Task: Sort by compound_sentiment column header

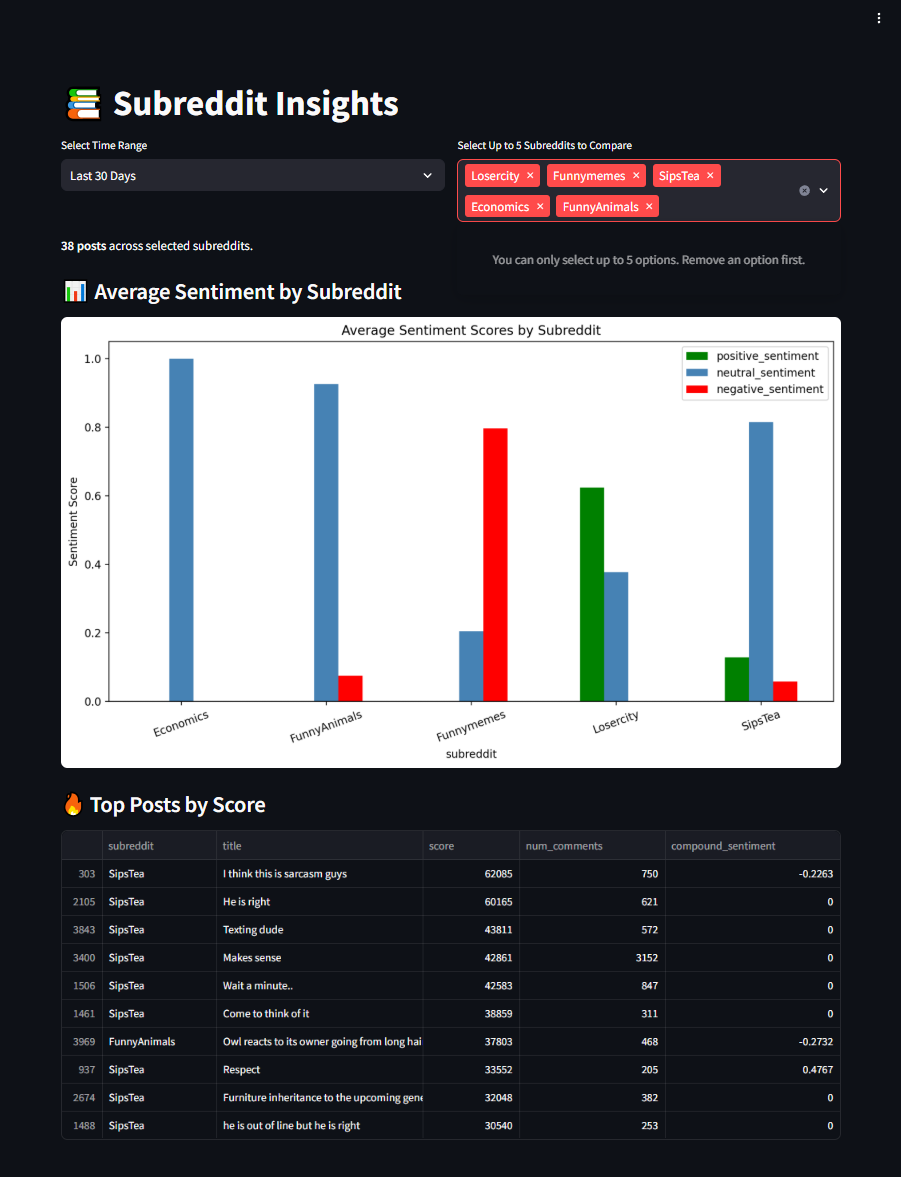Action: (x=752, y=846)
